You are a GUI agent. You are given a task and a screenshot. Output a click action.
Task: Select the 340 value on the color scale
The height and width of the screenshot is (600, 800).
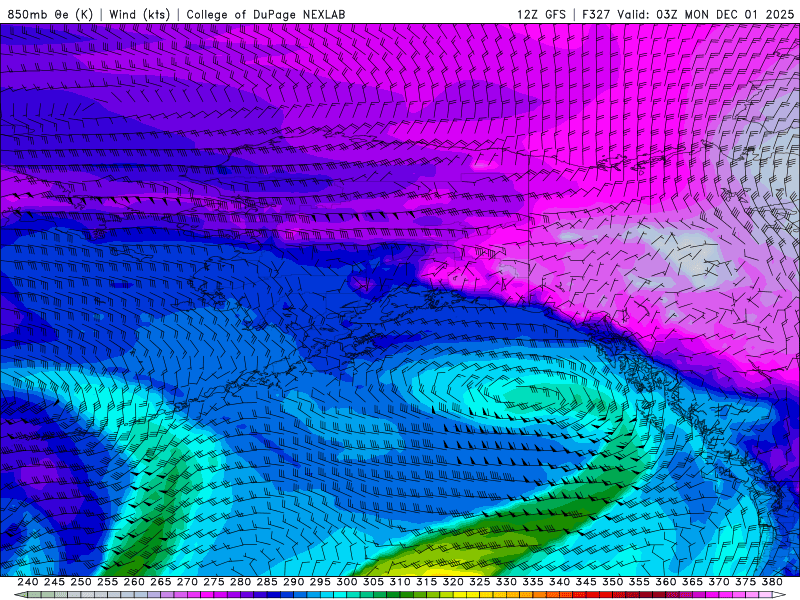pos(559,582)
